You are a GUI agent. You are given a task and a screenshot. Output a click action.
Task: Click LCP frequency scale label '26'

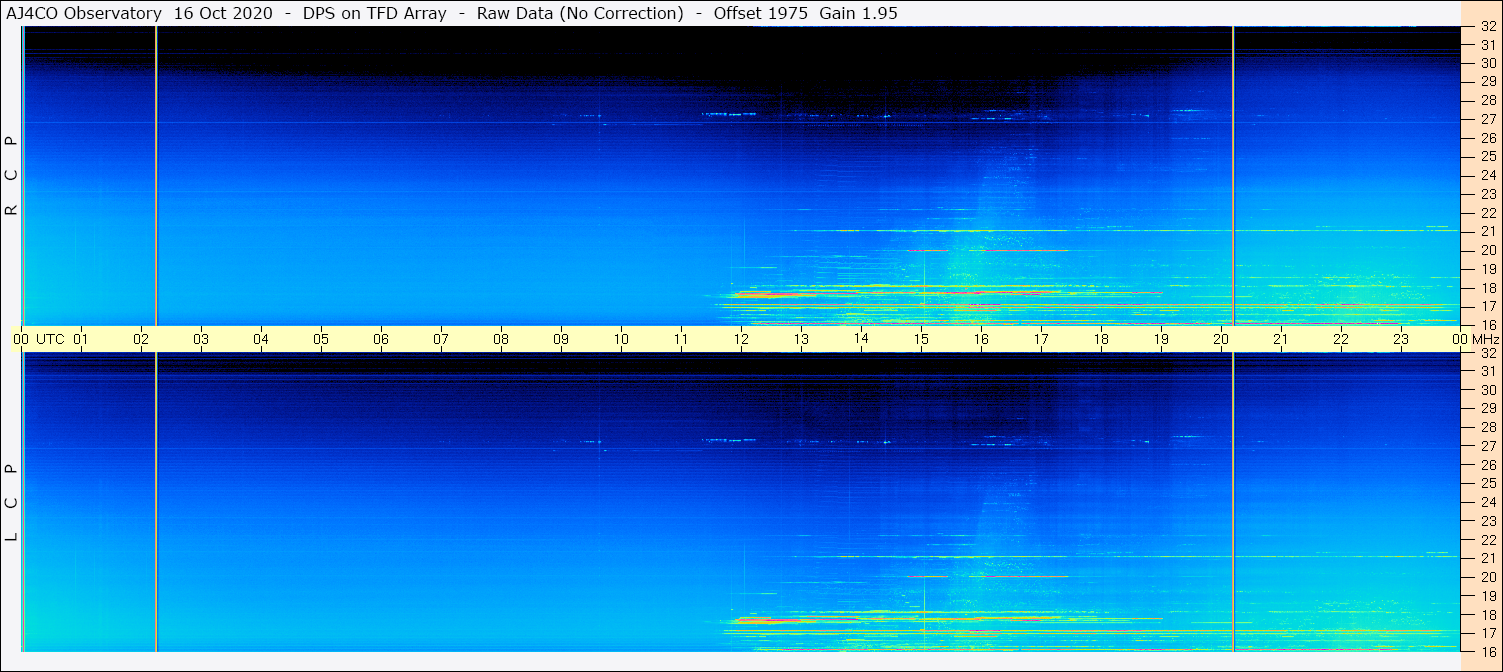click(x=1488, y=465)
